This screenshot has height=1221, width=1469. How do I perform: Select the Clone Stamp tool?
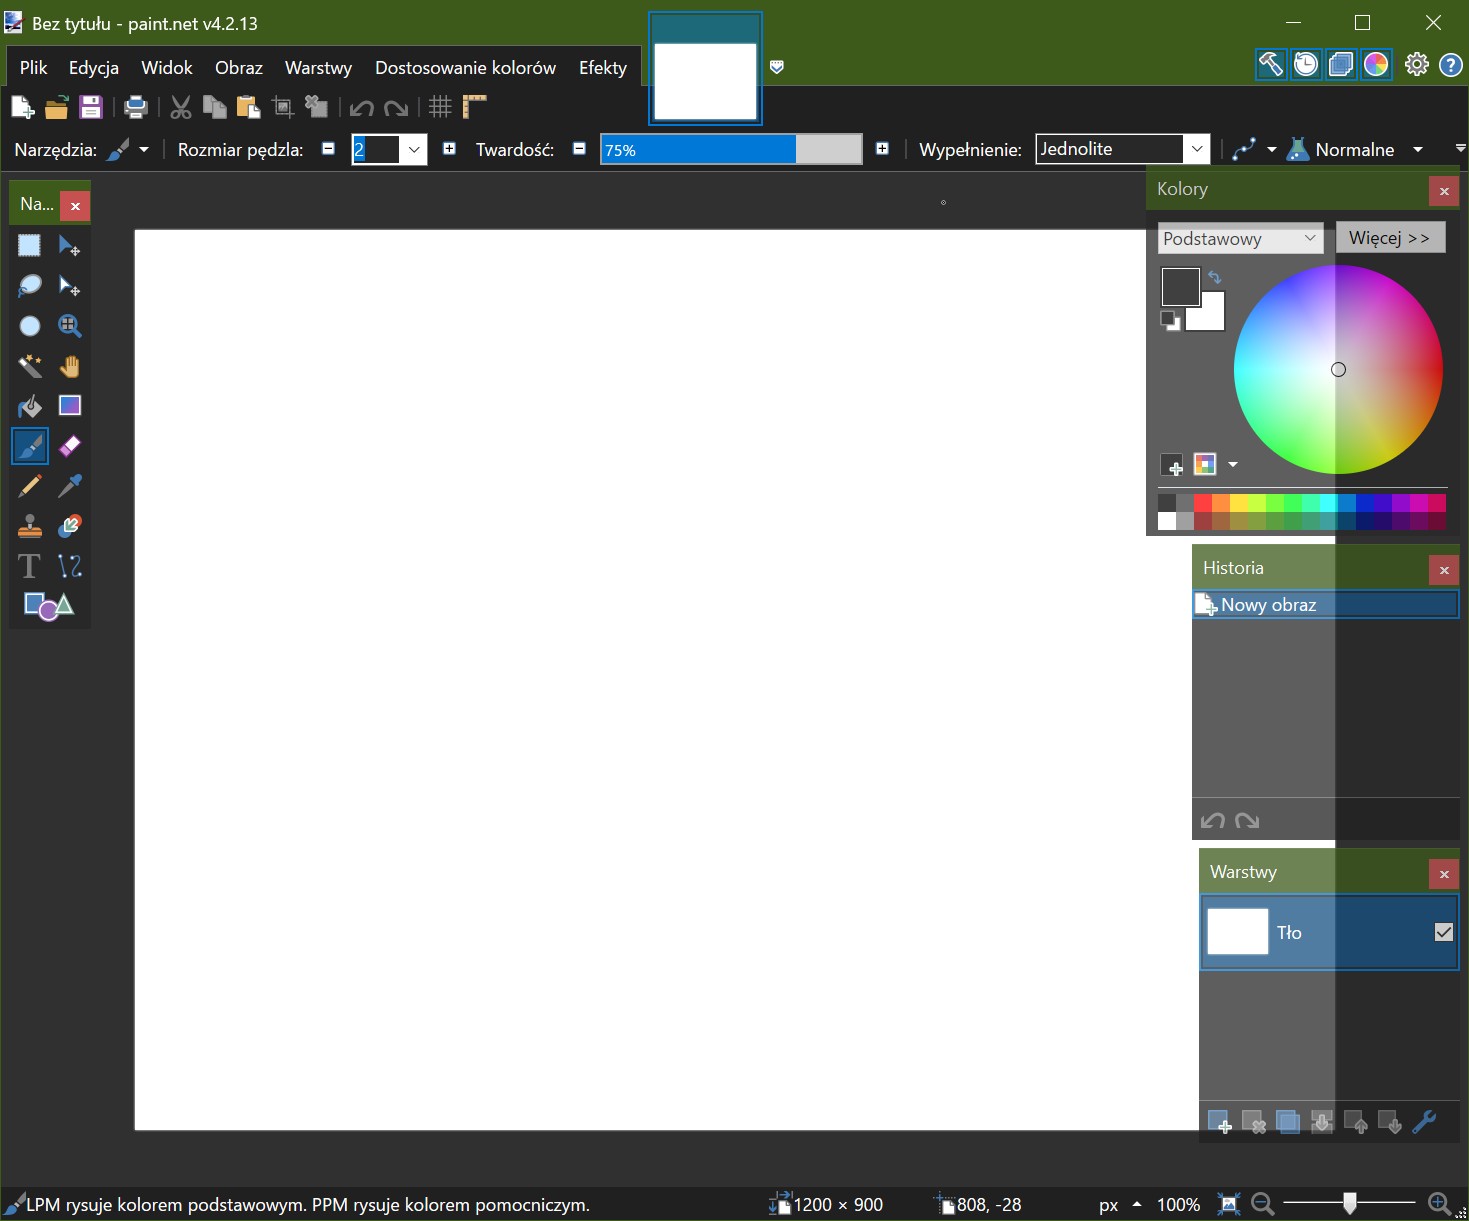29,525
